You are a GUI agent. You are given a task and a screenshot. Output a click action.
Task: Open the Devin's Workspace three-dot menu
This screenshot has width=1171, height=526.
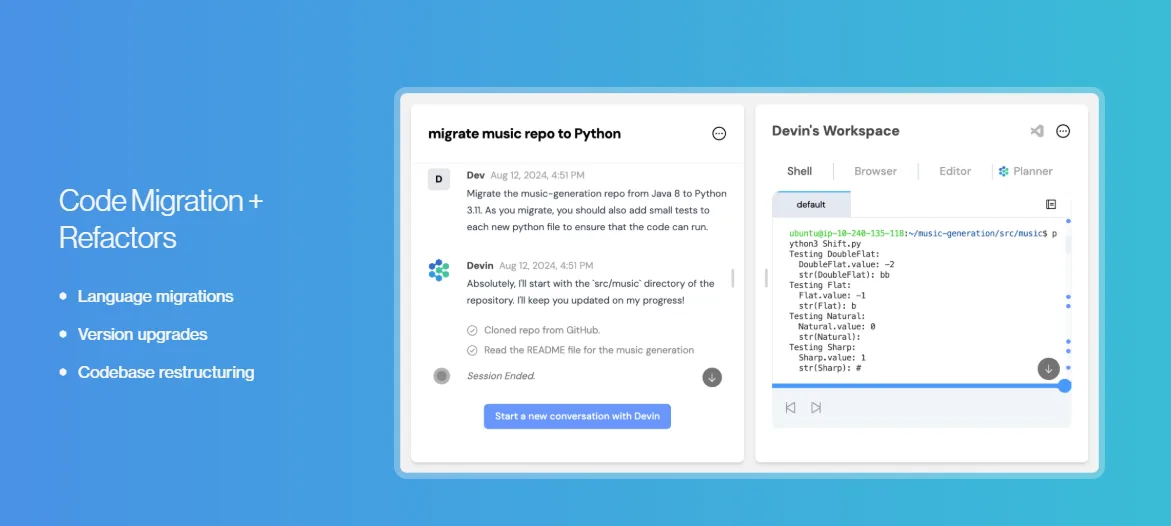coord(1063,131)
